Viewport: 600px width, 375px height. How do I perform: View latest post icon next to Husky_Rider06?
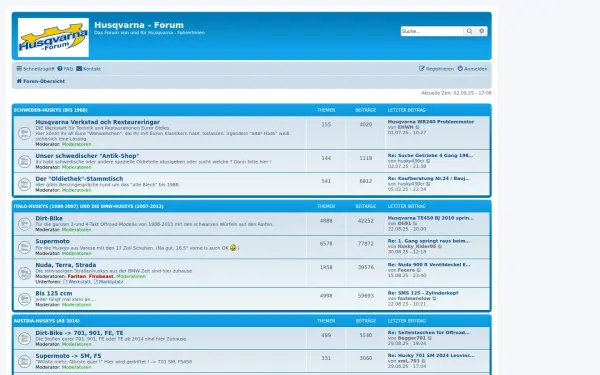(440, 247)
